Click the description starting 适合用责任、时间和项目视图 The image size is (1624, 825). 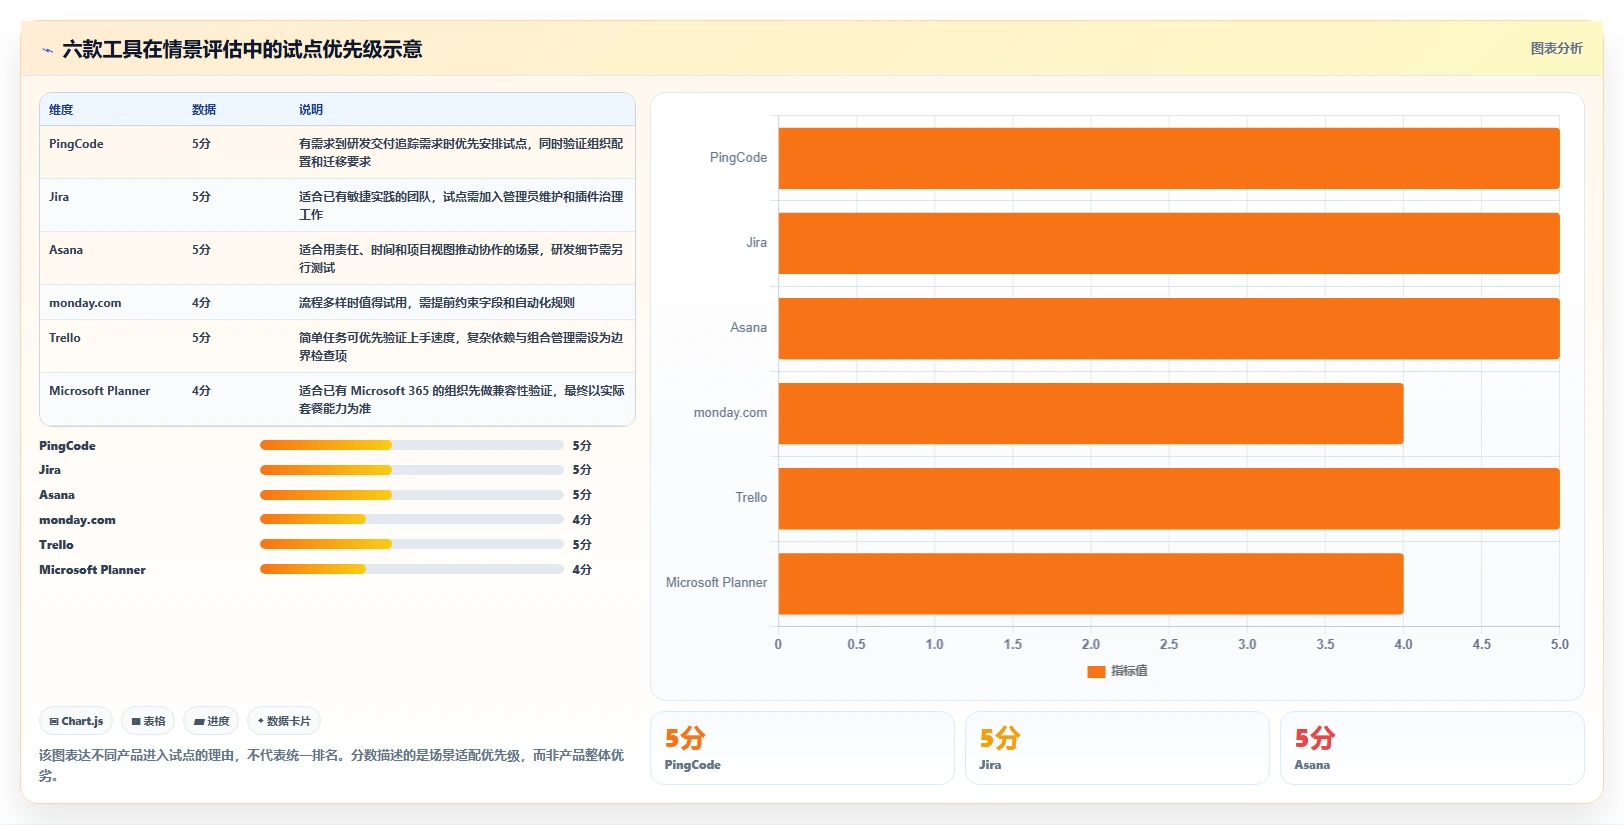461,259
